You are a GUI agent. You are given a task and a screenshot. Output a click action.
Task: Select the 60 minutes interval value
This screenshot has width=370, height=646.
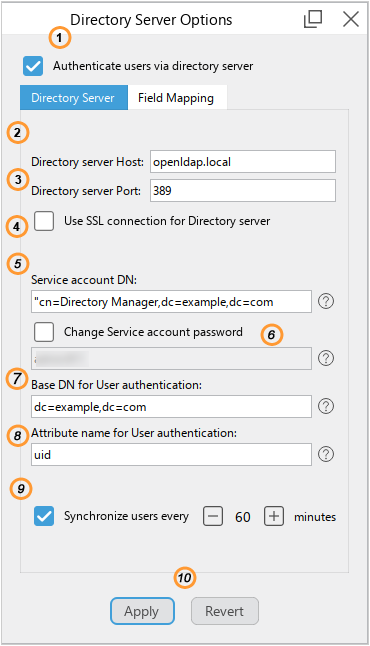[x=243, y=517]
